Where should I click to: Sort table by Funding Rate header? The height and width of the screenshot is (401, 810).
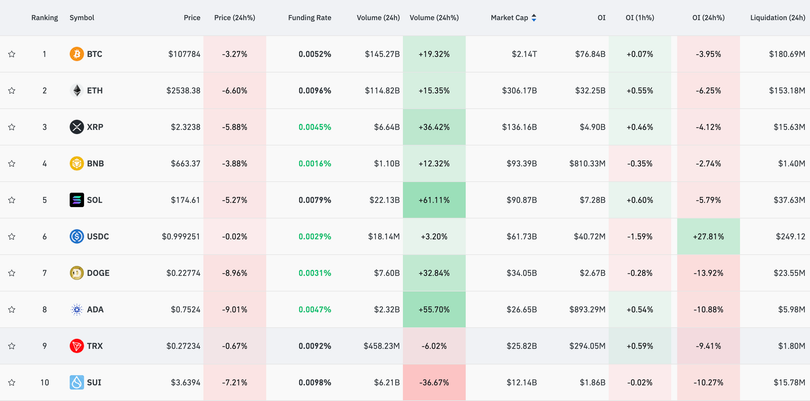[309, 18]
